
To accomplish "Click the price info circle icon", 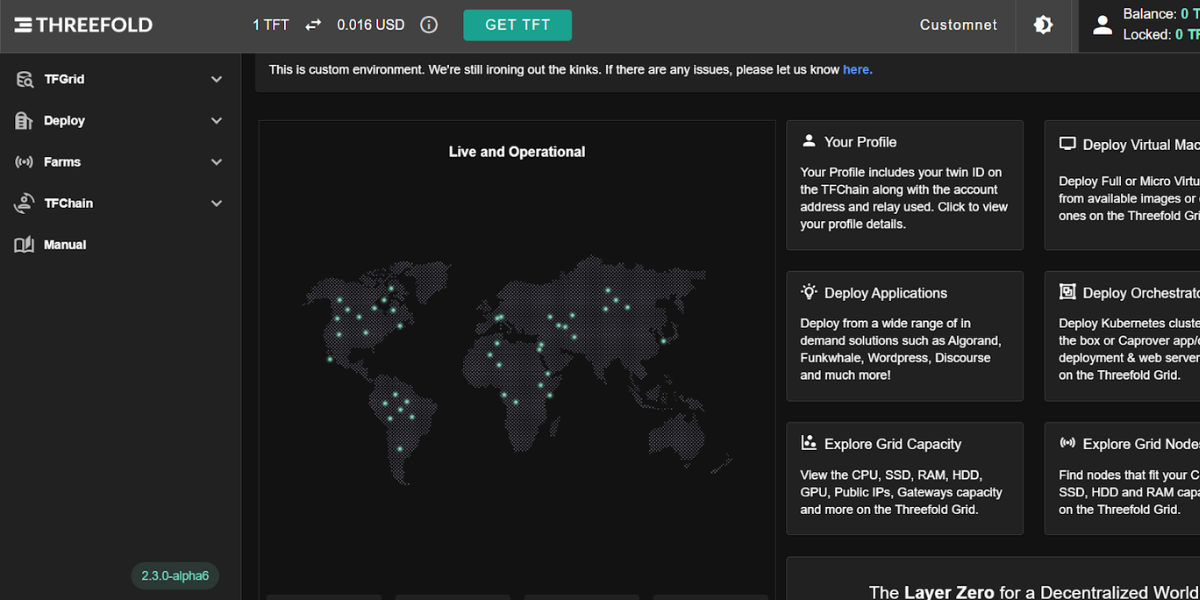I will coord(429,25).
